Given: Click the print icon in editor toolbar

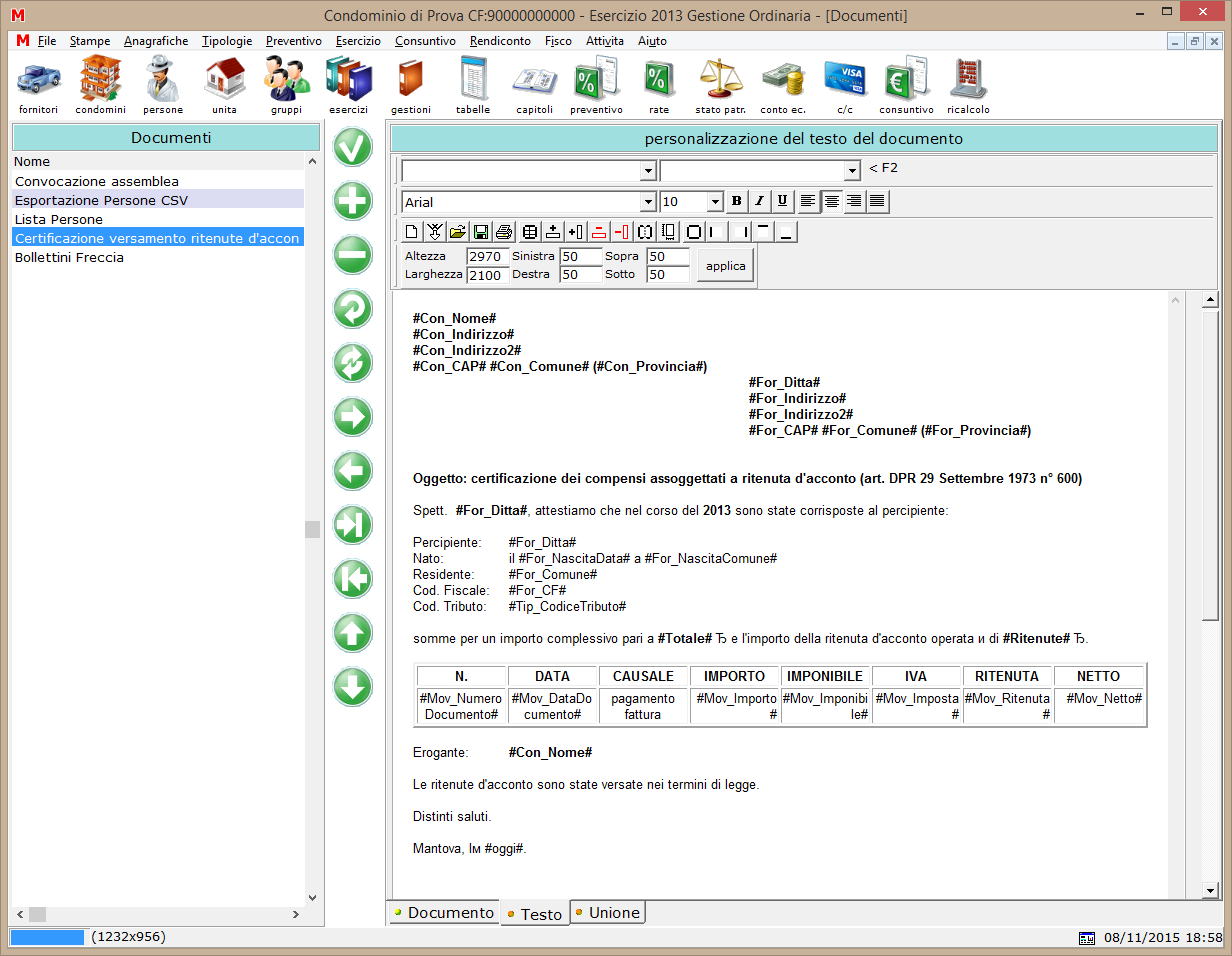Looking at the screenshot, I should tap(504, 232).
